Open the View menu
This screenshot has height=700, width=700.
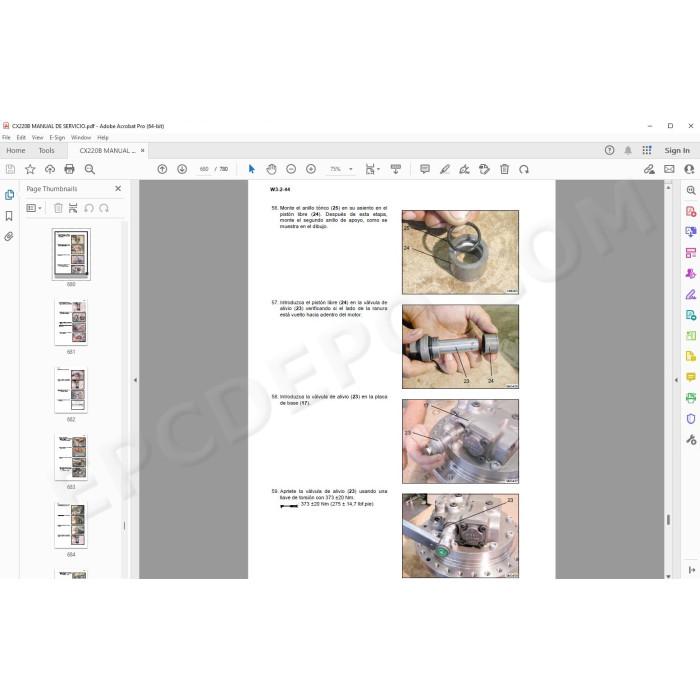(x=38, y=138)
